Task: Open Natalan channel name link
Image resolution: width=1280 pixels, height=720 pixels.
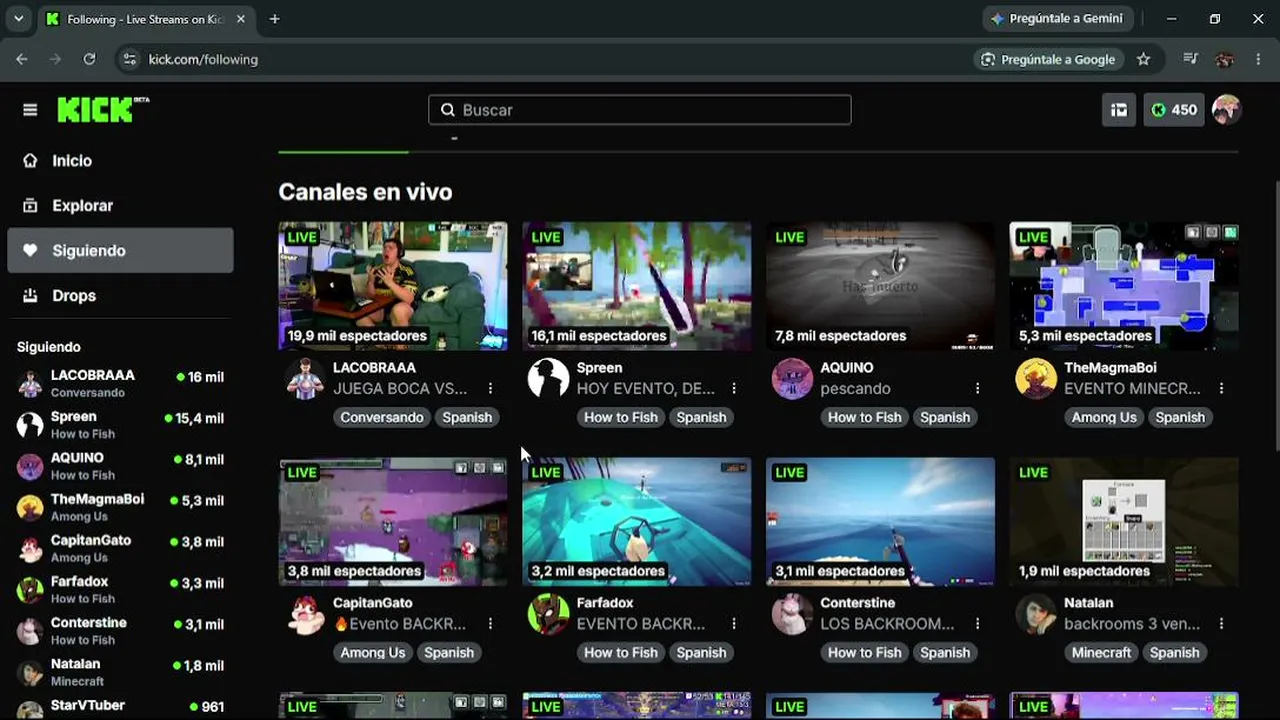Action: 1089,603
